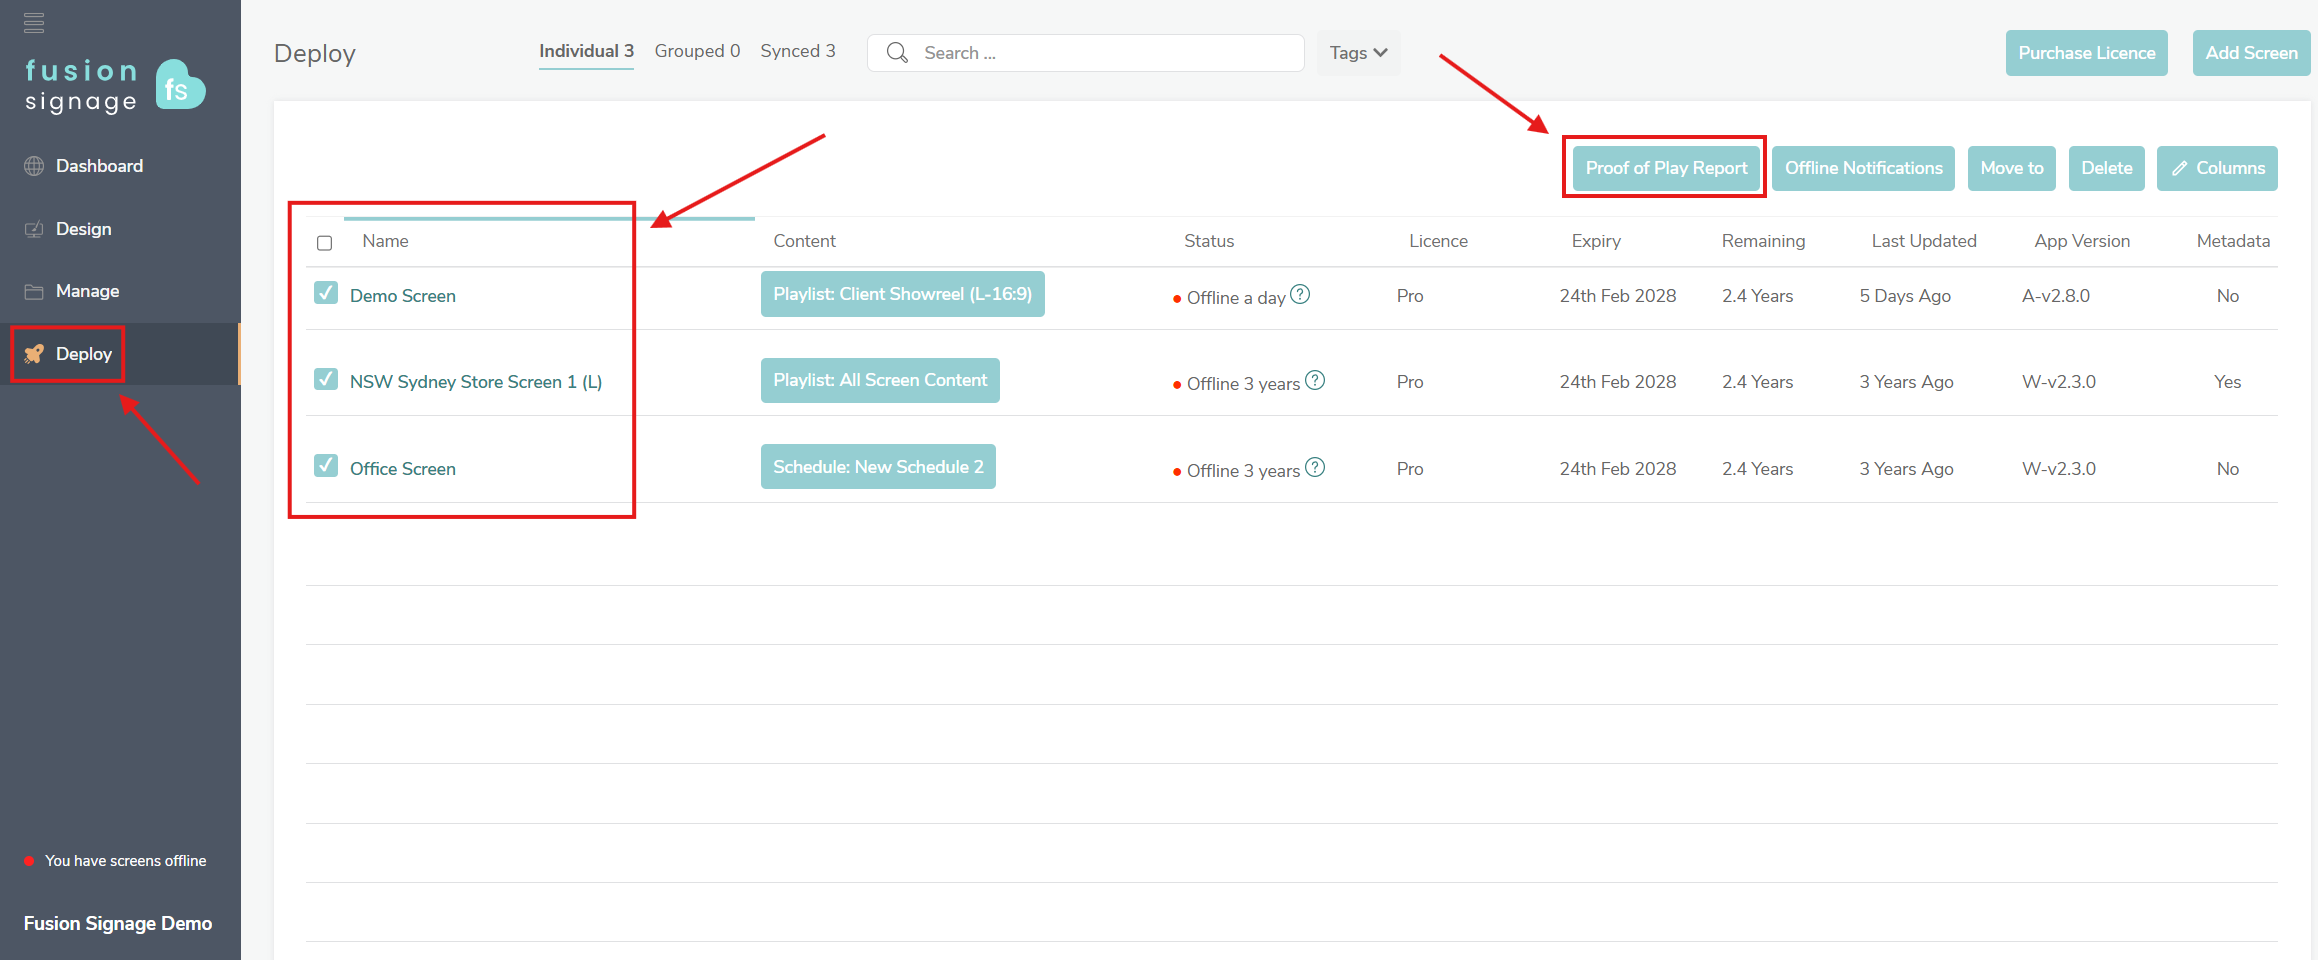Viewport: 2318px width, 960px height.
Task: Click the Yes metadata cell
Action: [2227, 382]
